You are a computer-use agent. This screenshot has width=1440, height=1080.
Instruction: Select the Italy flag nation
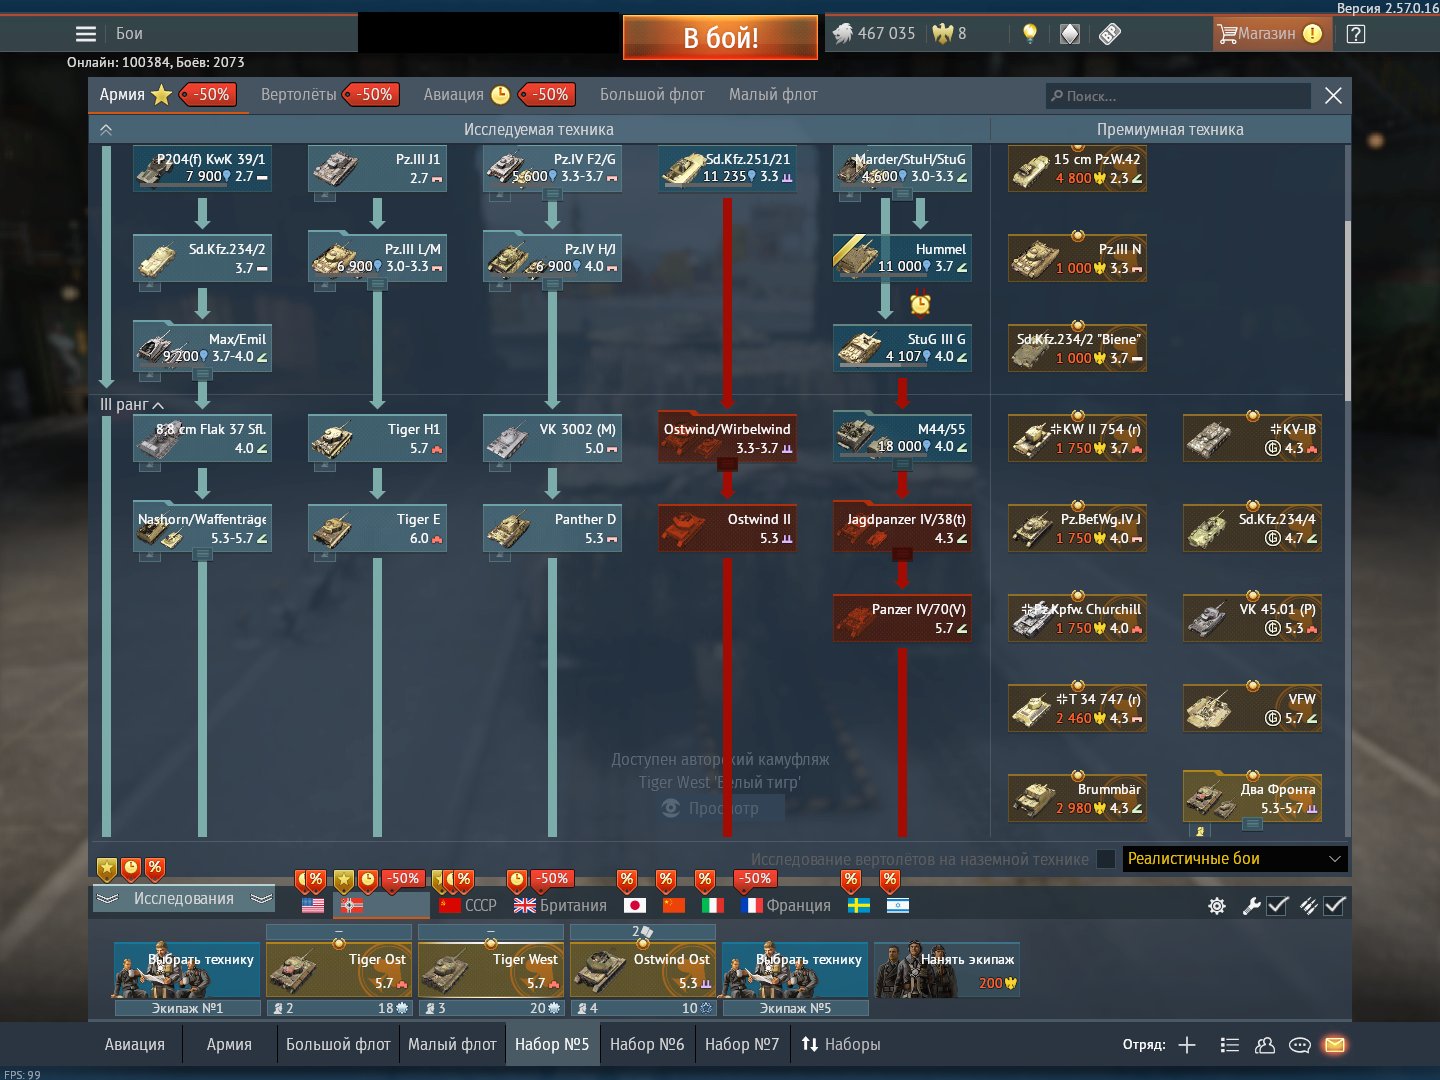click(713, 905)
